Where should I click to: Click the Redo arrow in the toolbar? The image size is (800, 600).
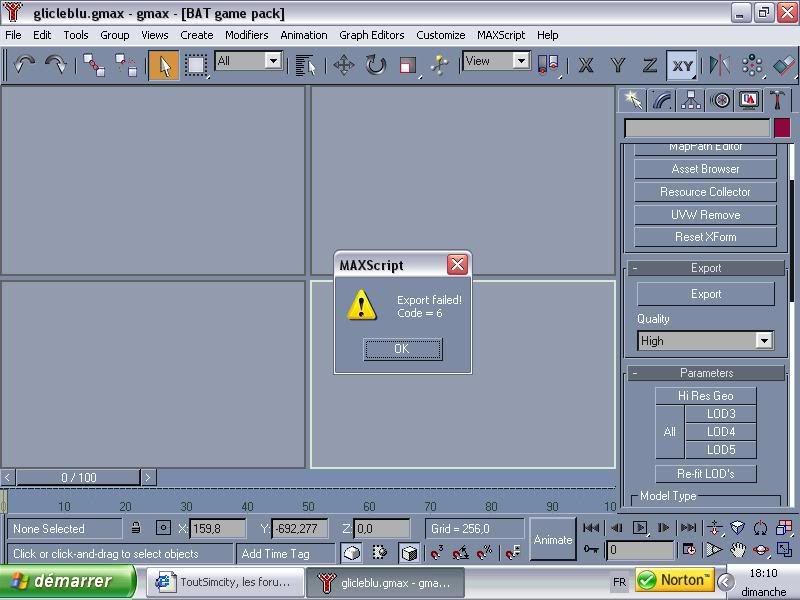56,65
